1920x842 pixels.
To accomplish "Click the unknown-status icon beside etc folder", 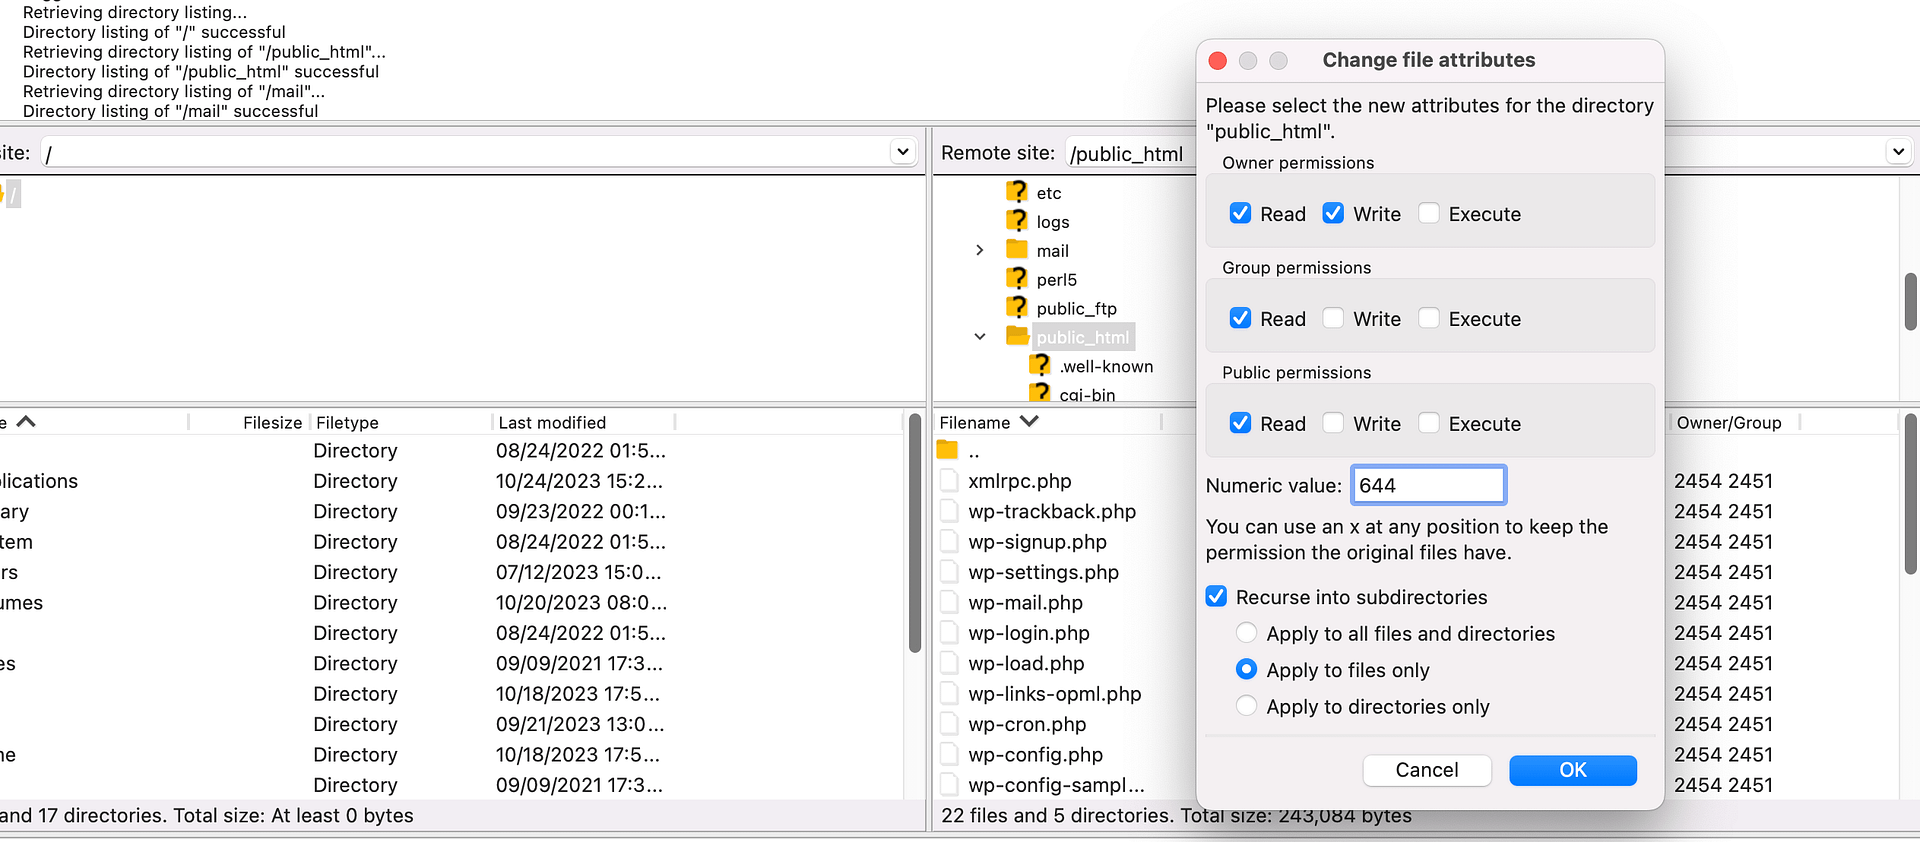I will click(x=1017, y=192).
